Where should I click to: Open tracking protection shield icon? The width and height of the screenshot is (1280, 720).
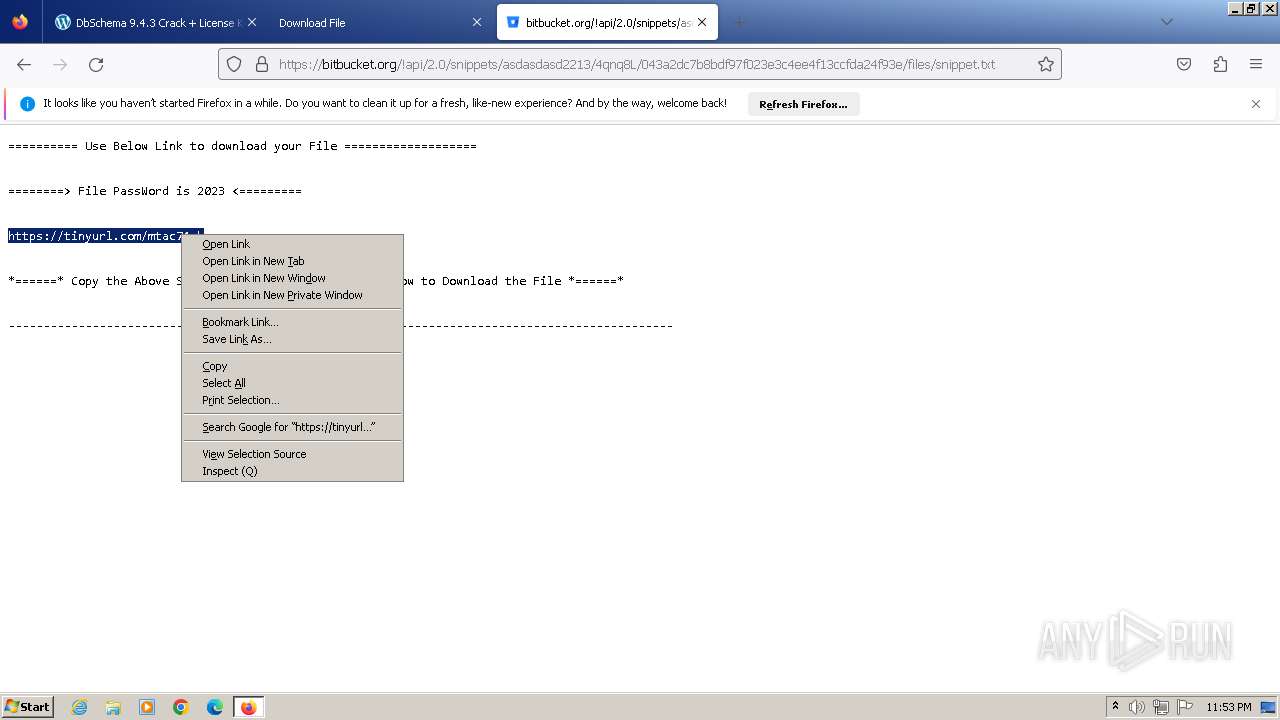pyautogui.click(x=234, y=64)
